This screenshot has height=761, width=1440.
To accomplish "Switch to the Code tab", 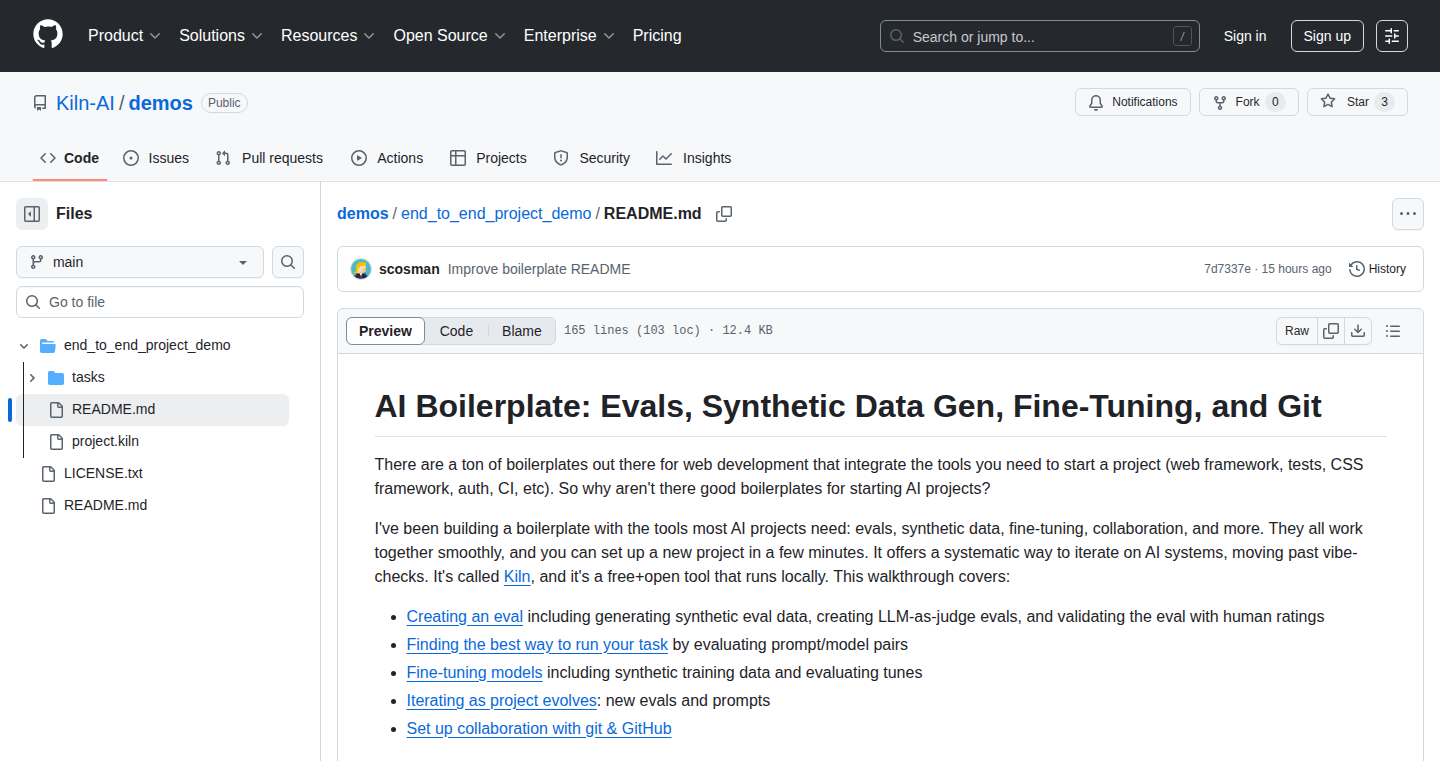I will 70,158.
